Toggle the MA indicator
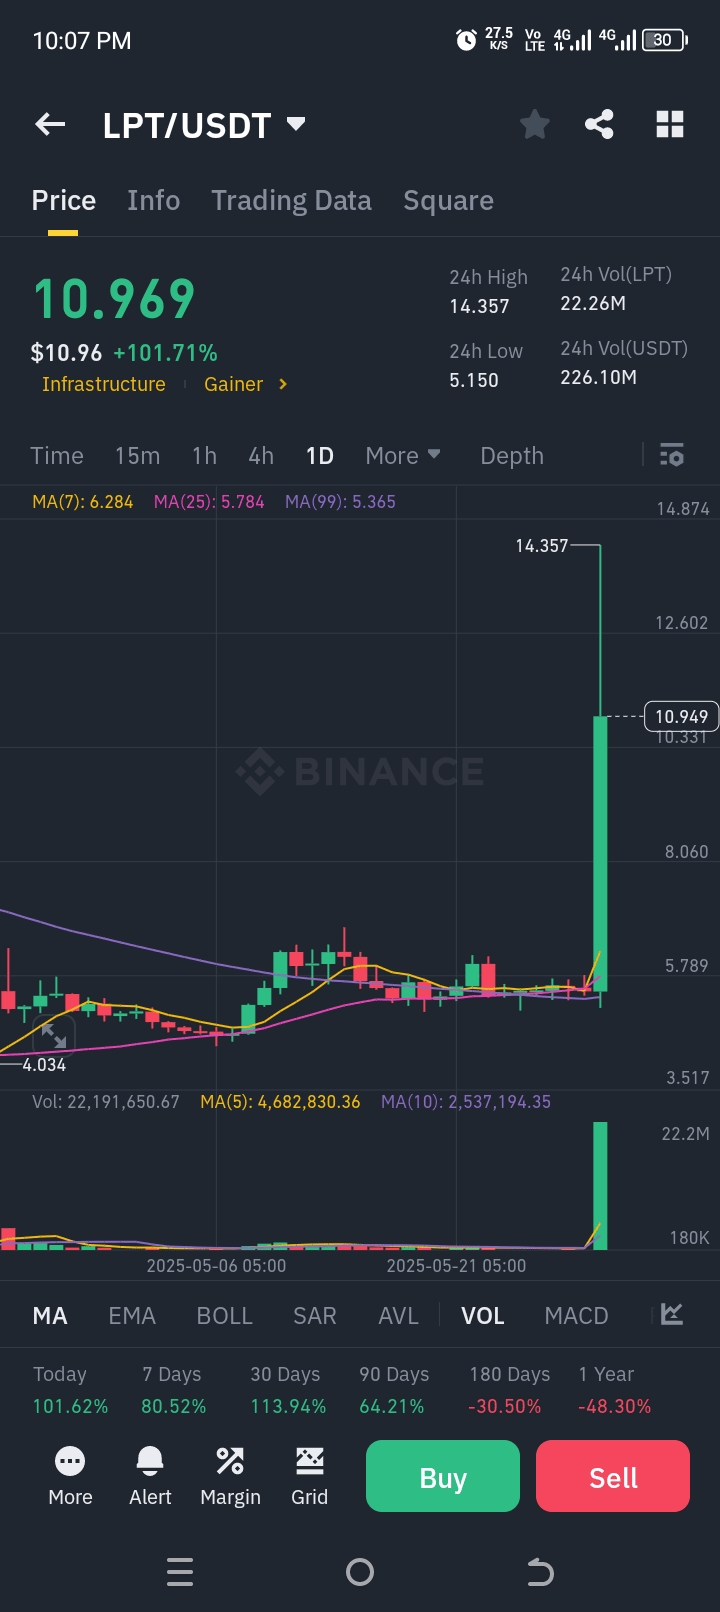The height and width of the screenshot is (1612, 720). pos(50,1315)
